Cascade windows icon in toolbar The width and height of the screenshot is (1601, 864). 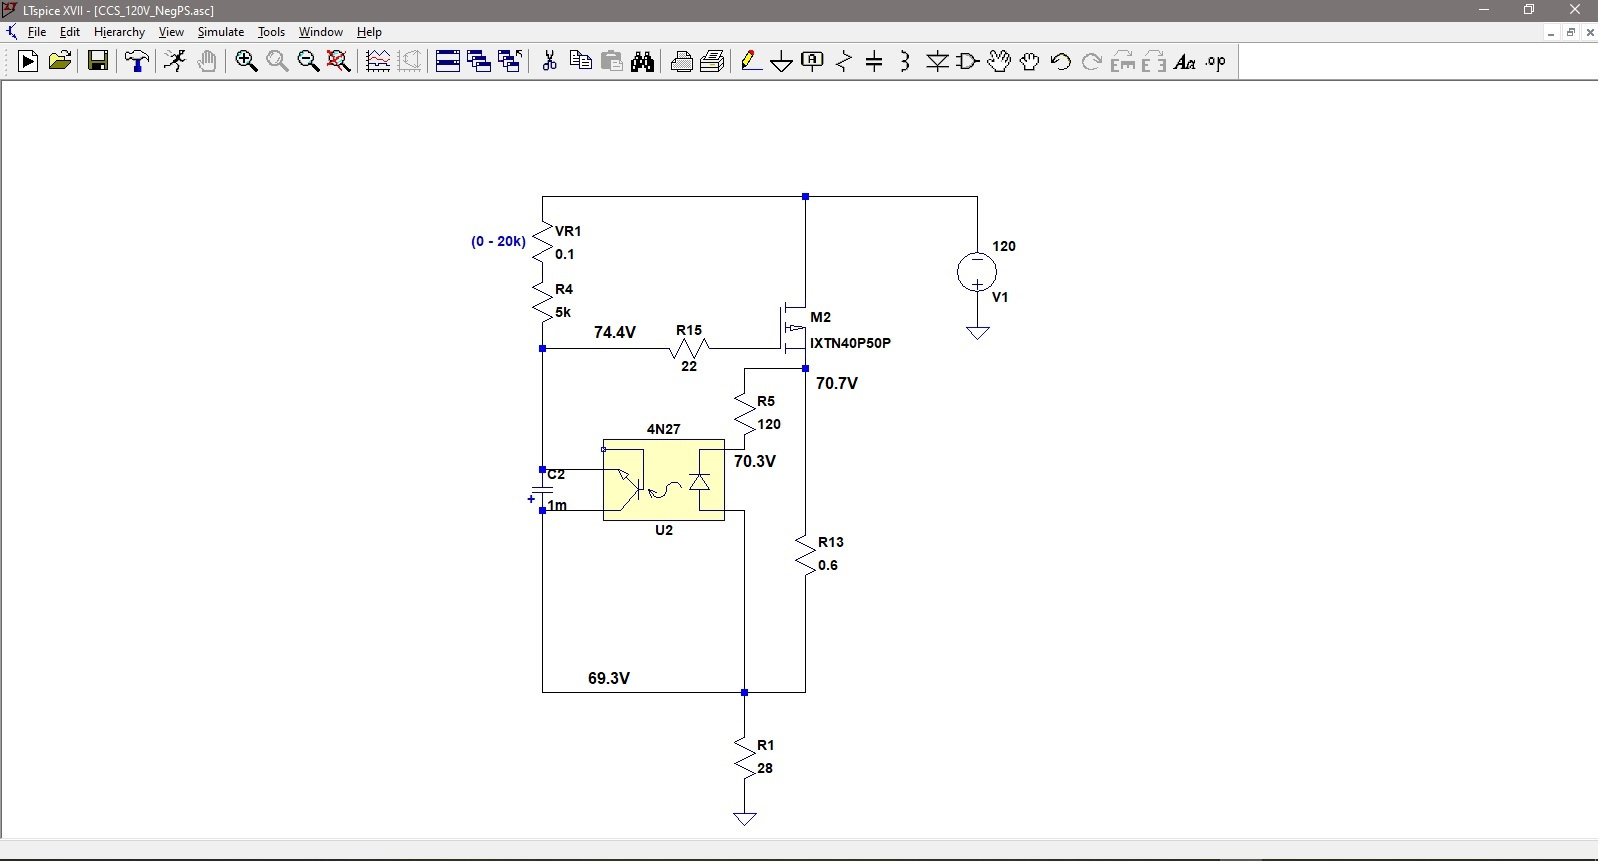click(x=479, y=62)
